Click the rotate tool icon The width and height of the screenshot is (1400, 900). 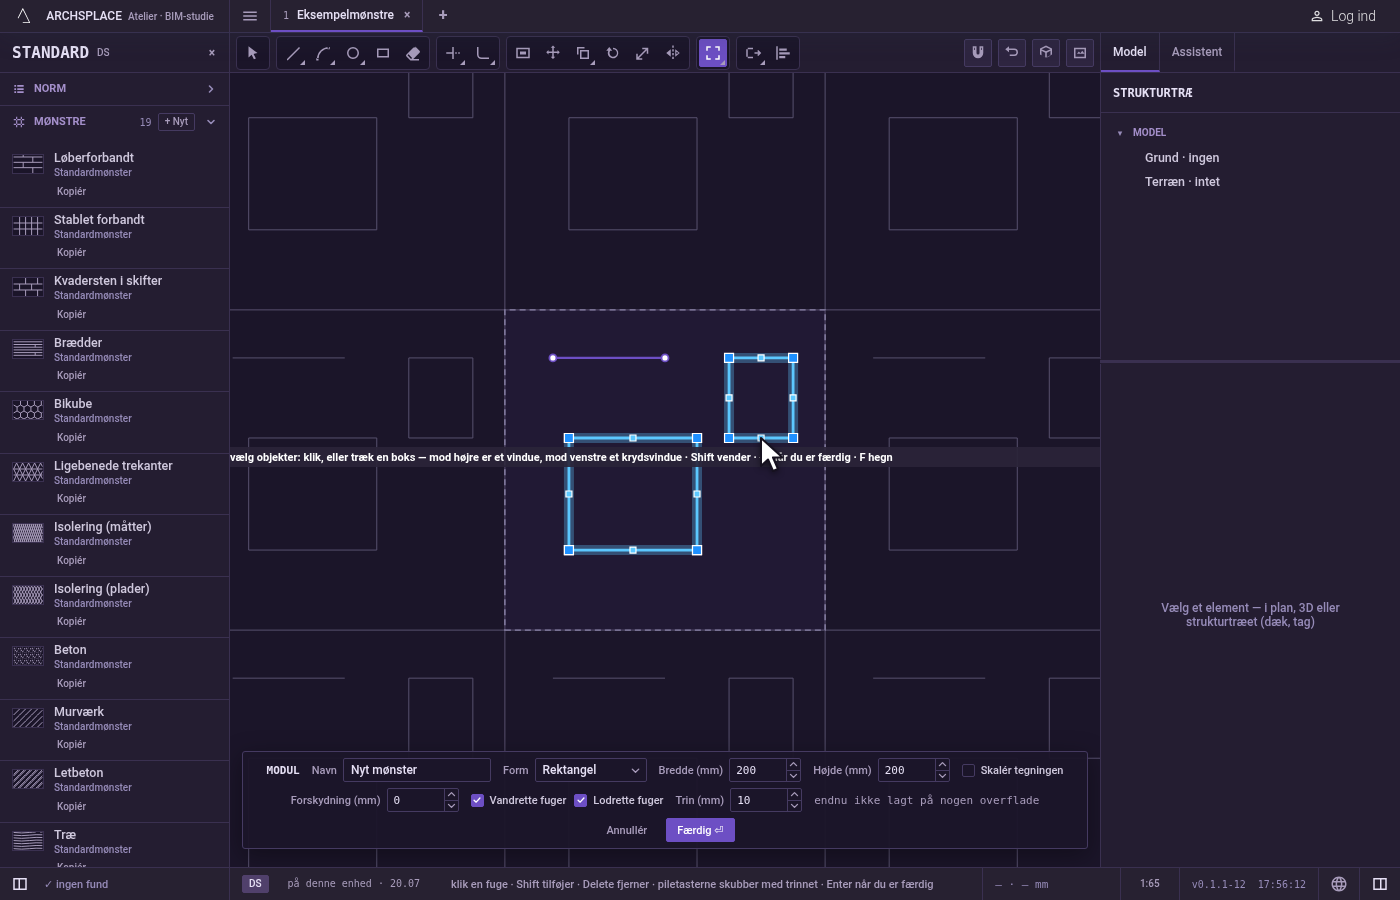coord(613,53)
